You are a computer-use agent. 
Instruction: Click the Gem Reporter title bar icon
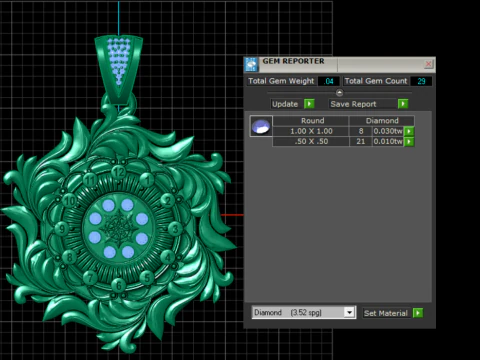251,64
